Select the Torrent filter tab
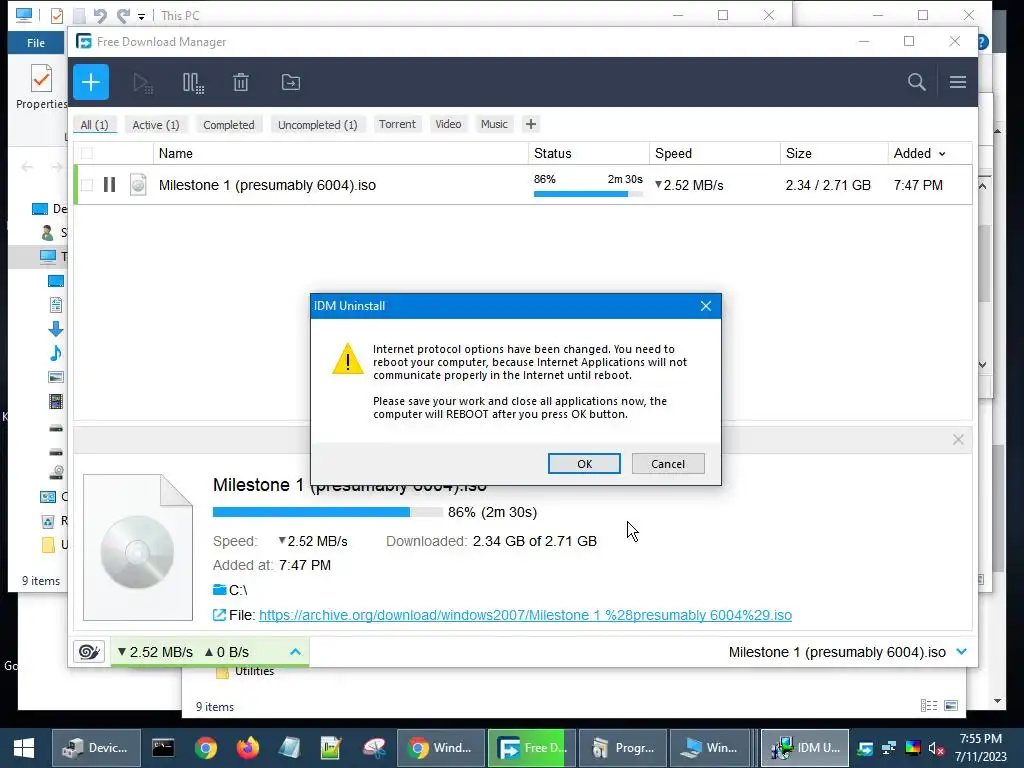Viewport: 1024px width, 768px height. 397,124
